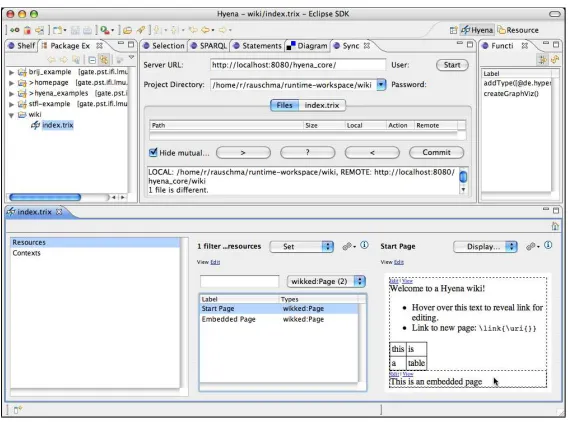Switch to the Shelf tab
568x422 pixels.
point(22,46)
